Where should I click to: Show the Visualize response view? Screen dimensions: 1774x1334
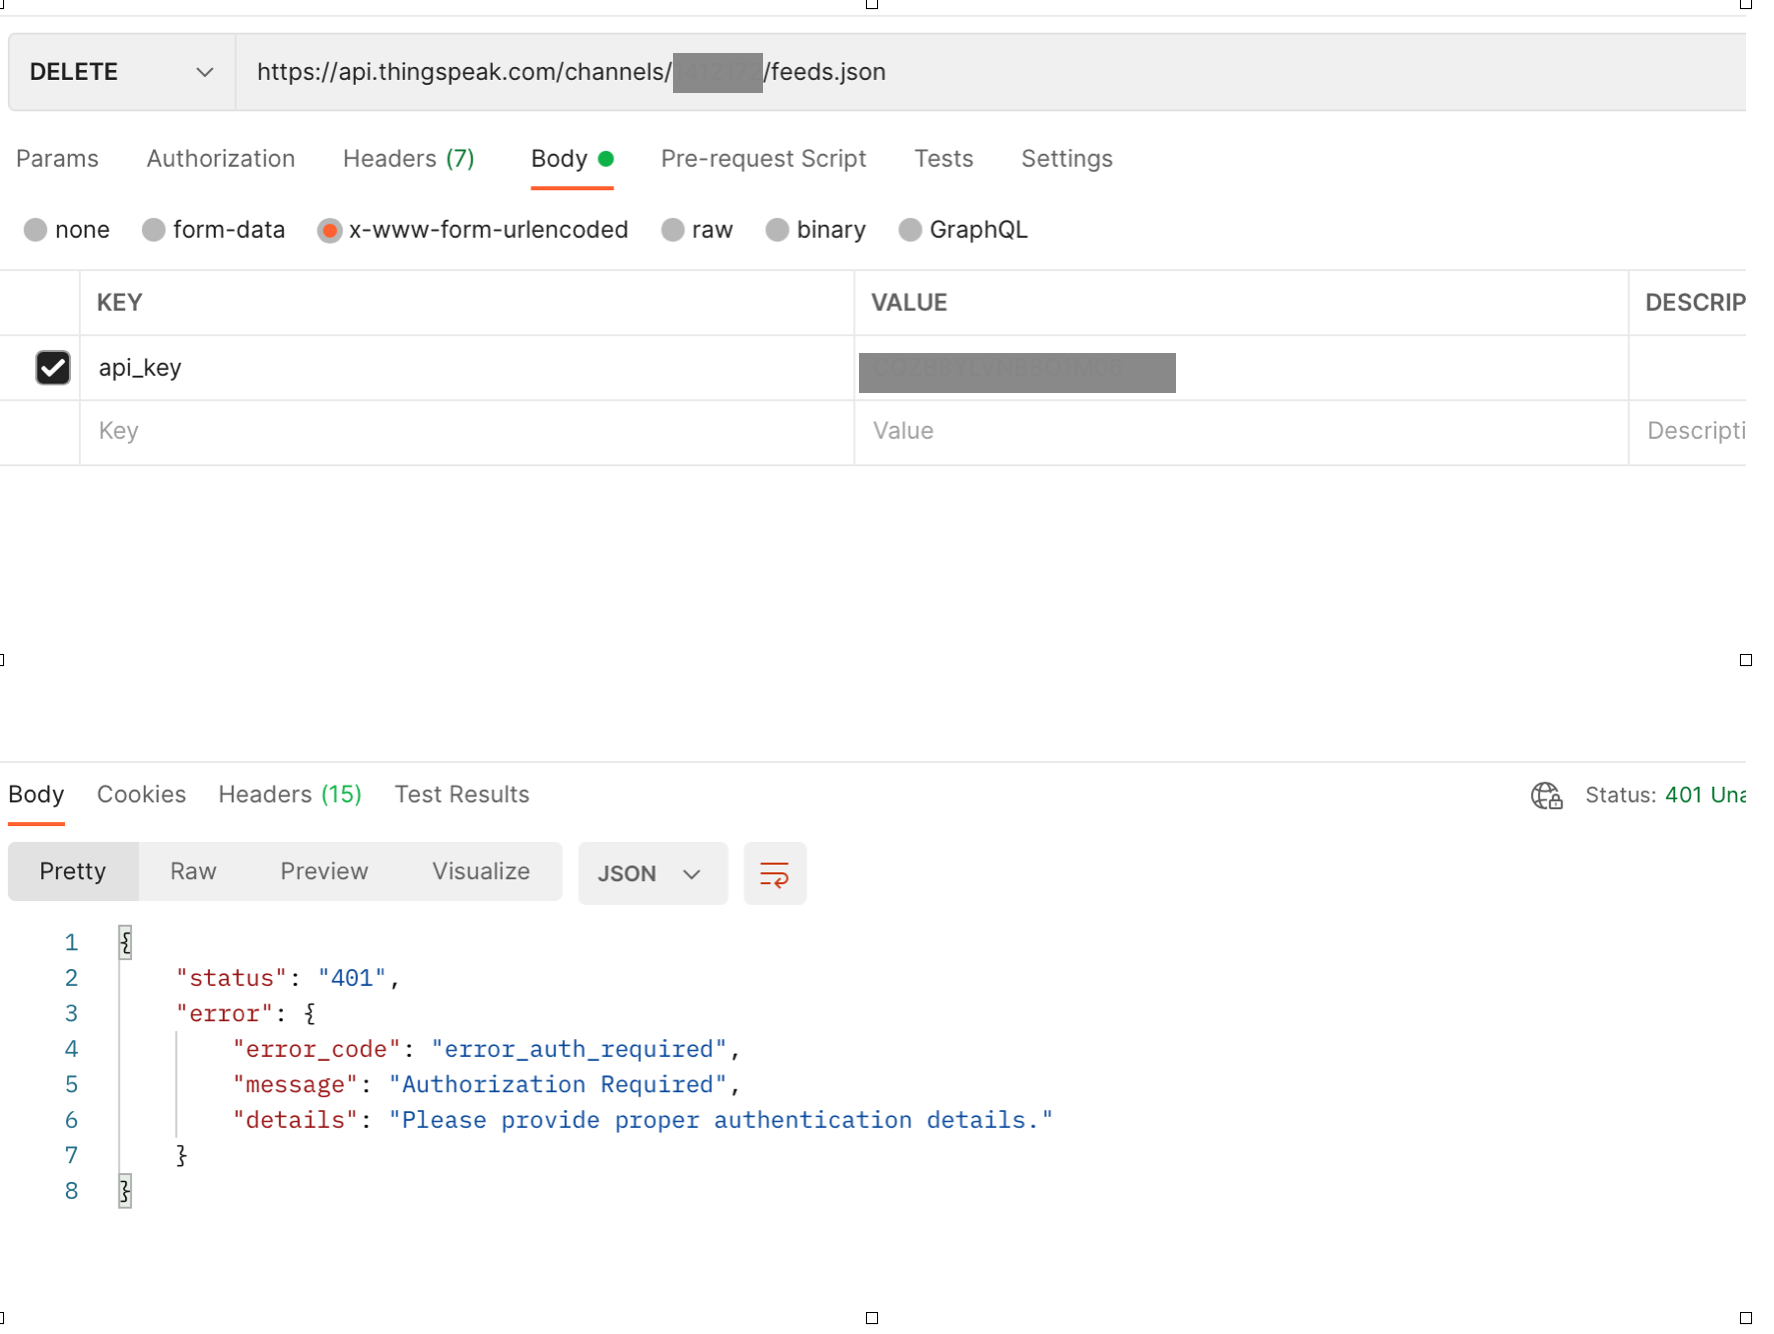tap(480, 872)
